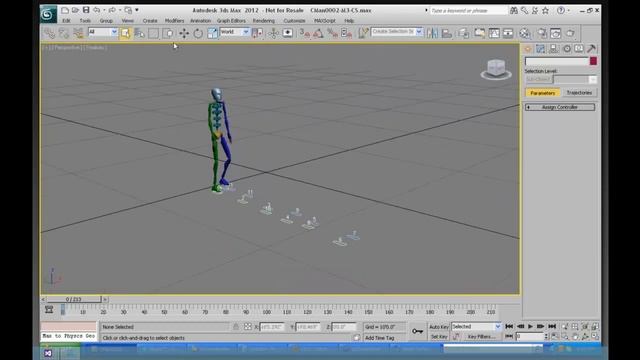This screenshot has height=360, width=640.
Task: Open the Create menu
Action: tap(150, 20)
